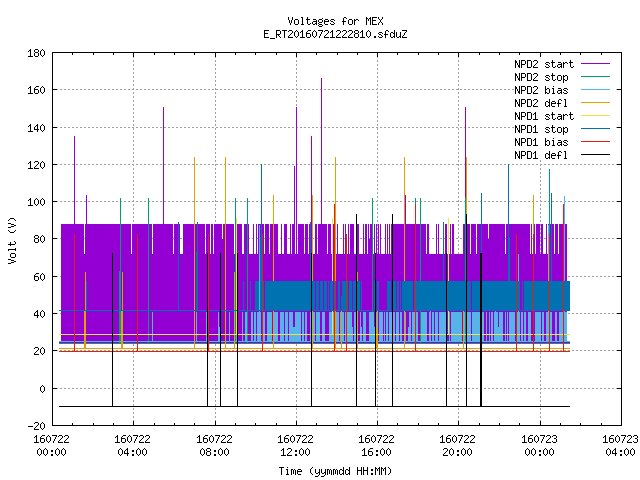Click the tallest purple spike peak near 166 V
Viewport: 640px width, 480px height.
point(321,79)
